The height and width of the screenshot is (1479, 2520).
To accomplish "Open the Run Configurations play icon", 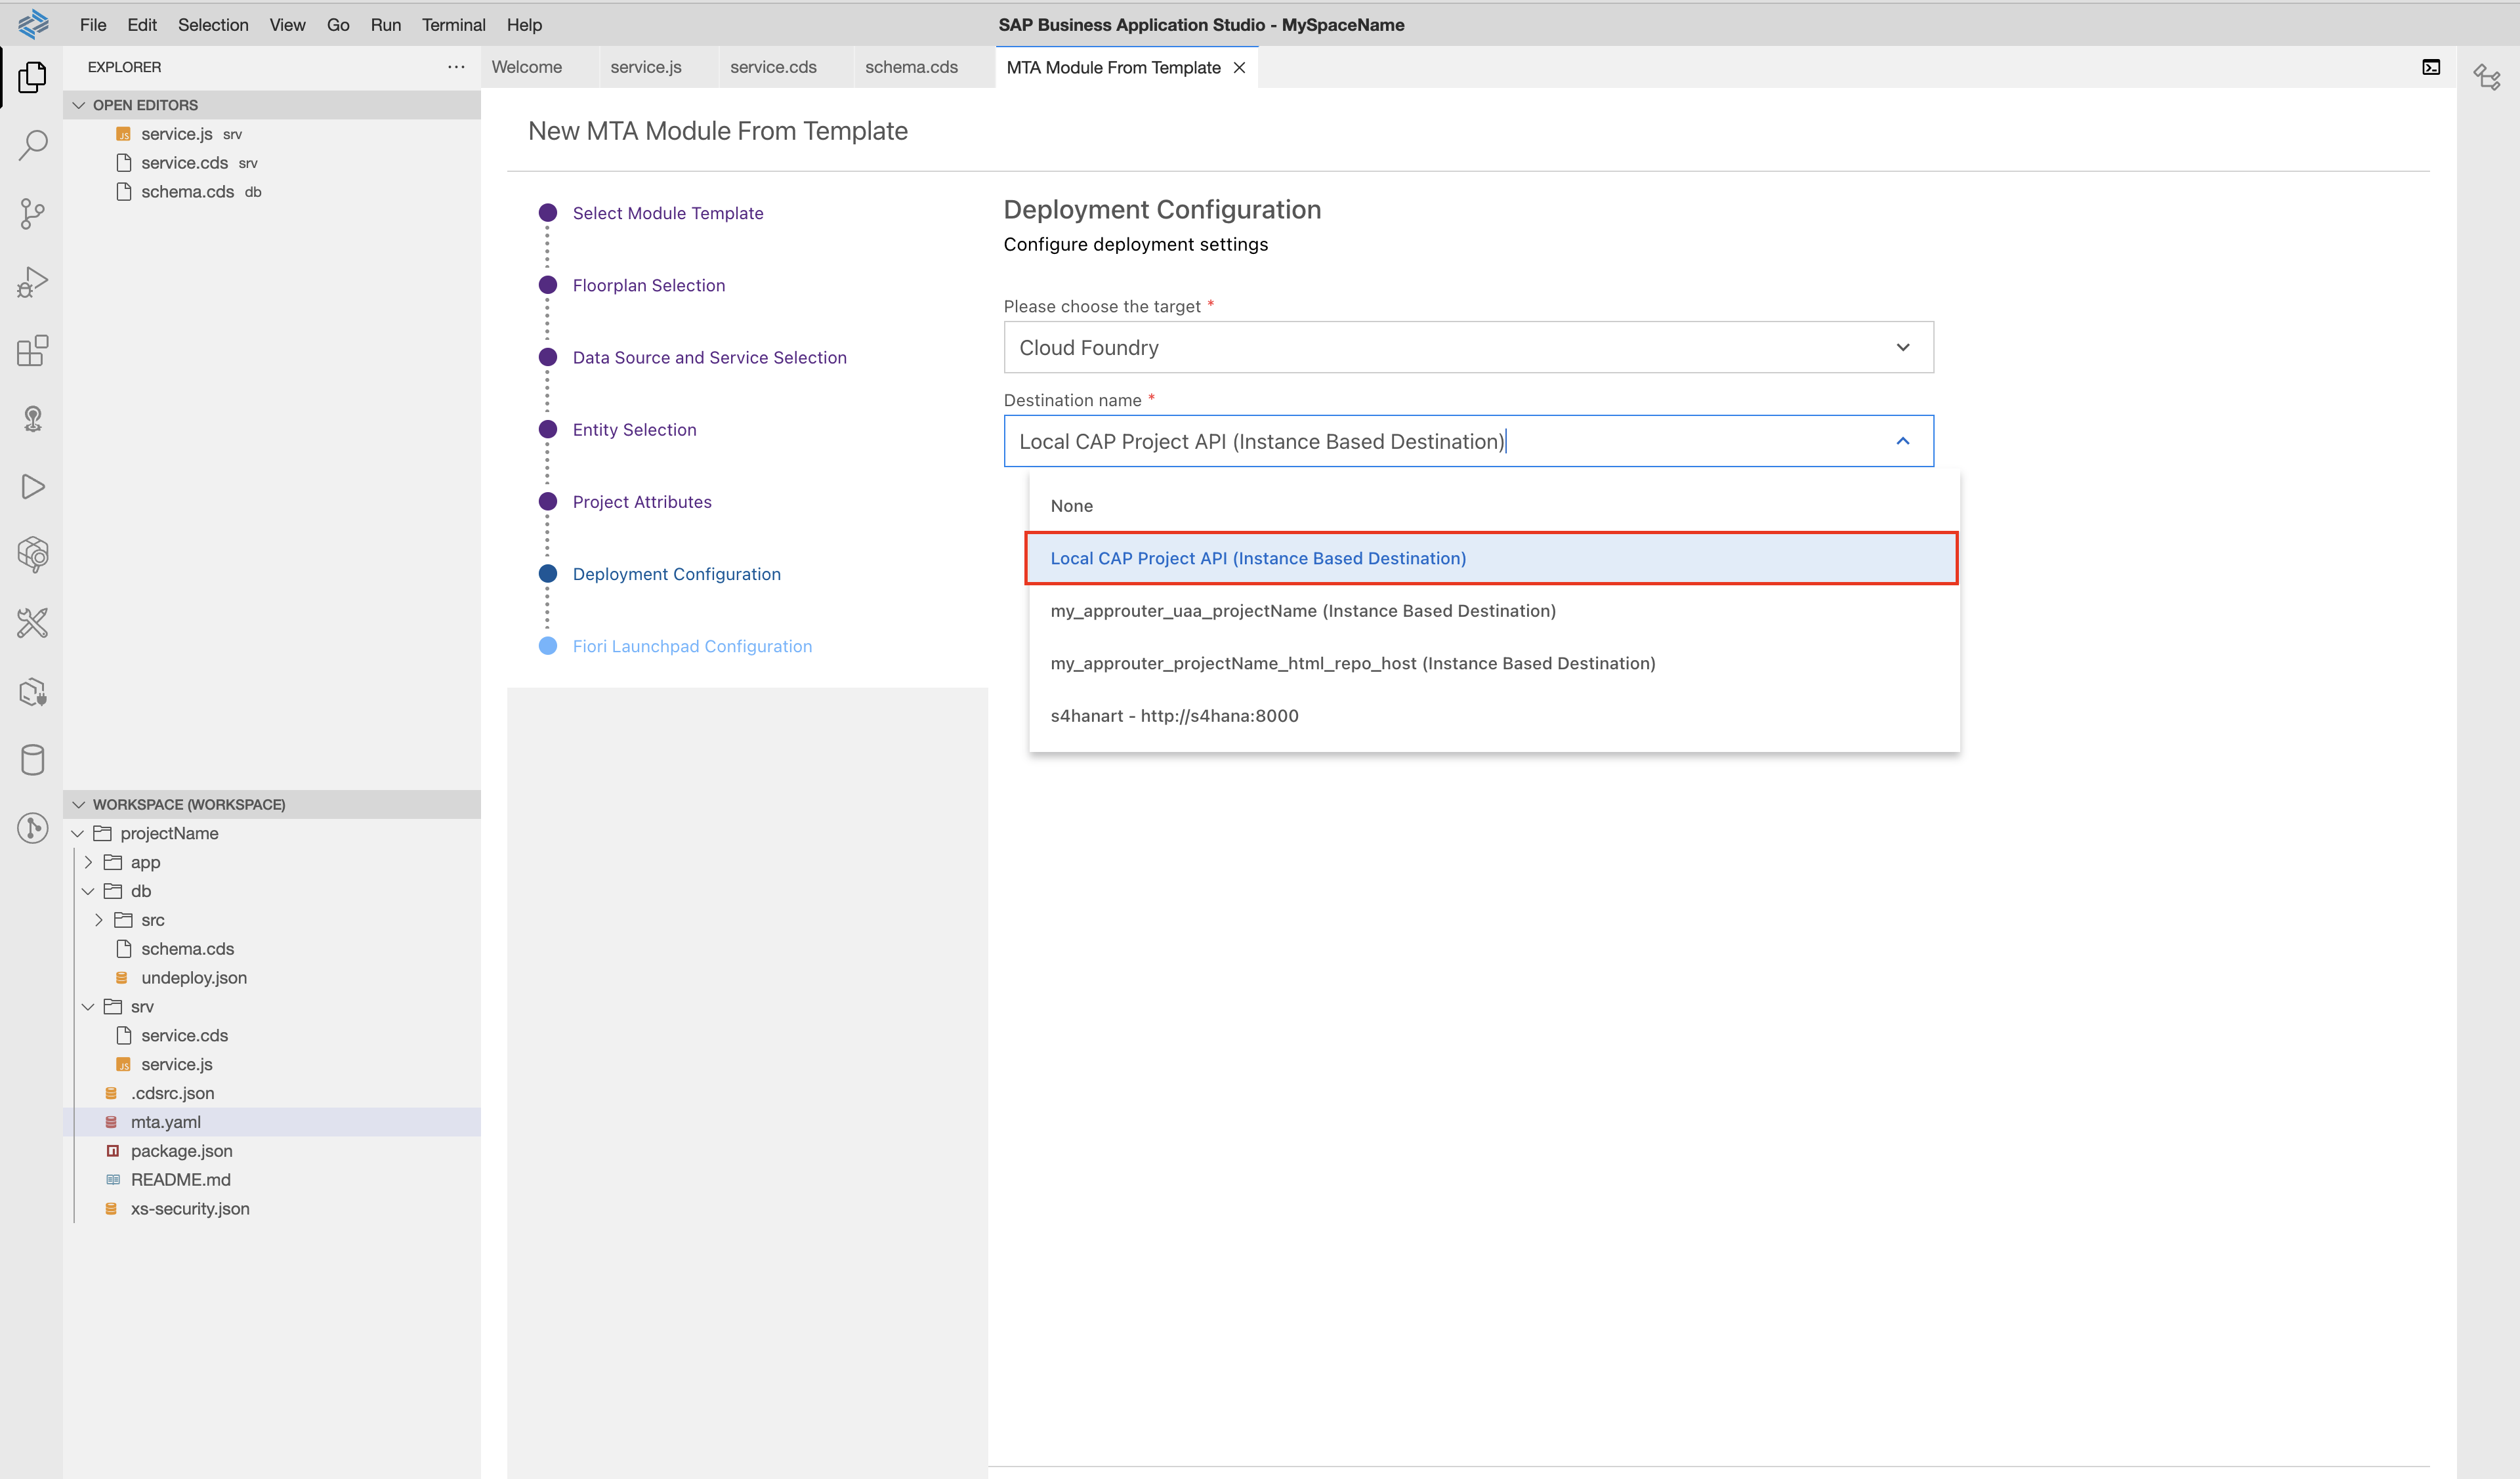I will (32, 486).
